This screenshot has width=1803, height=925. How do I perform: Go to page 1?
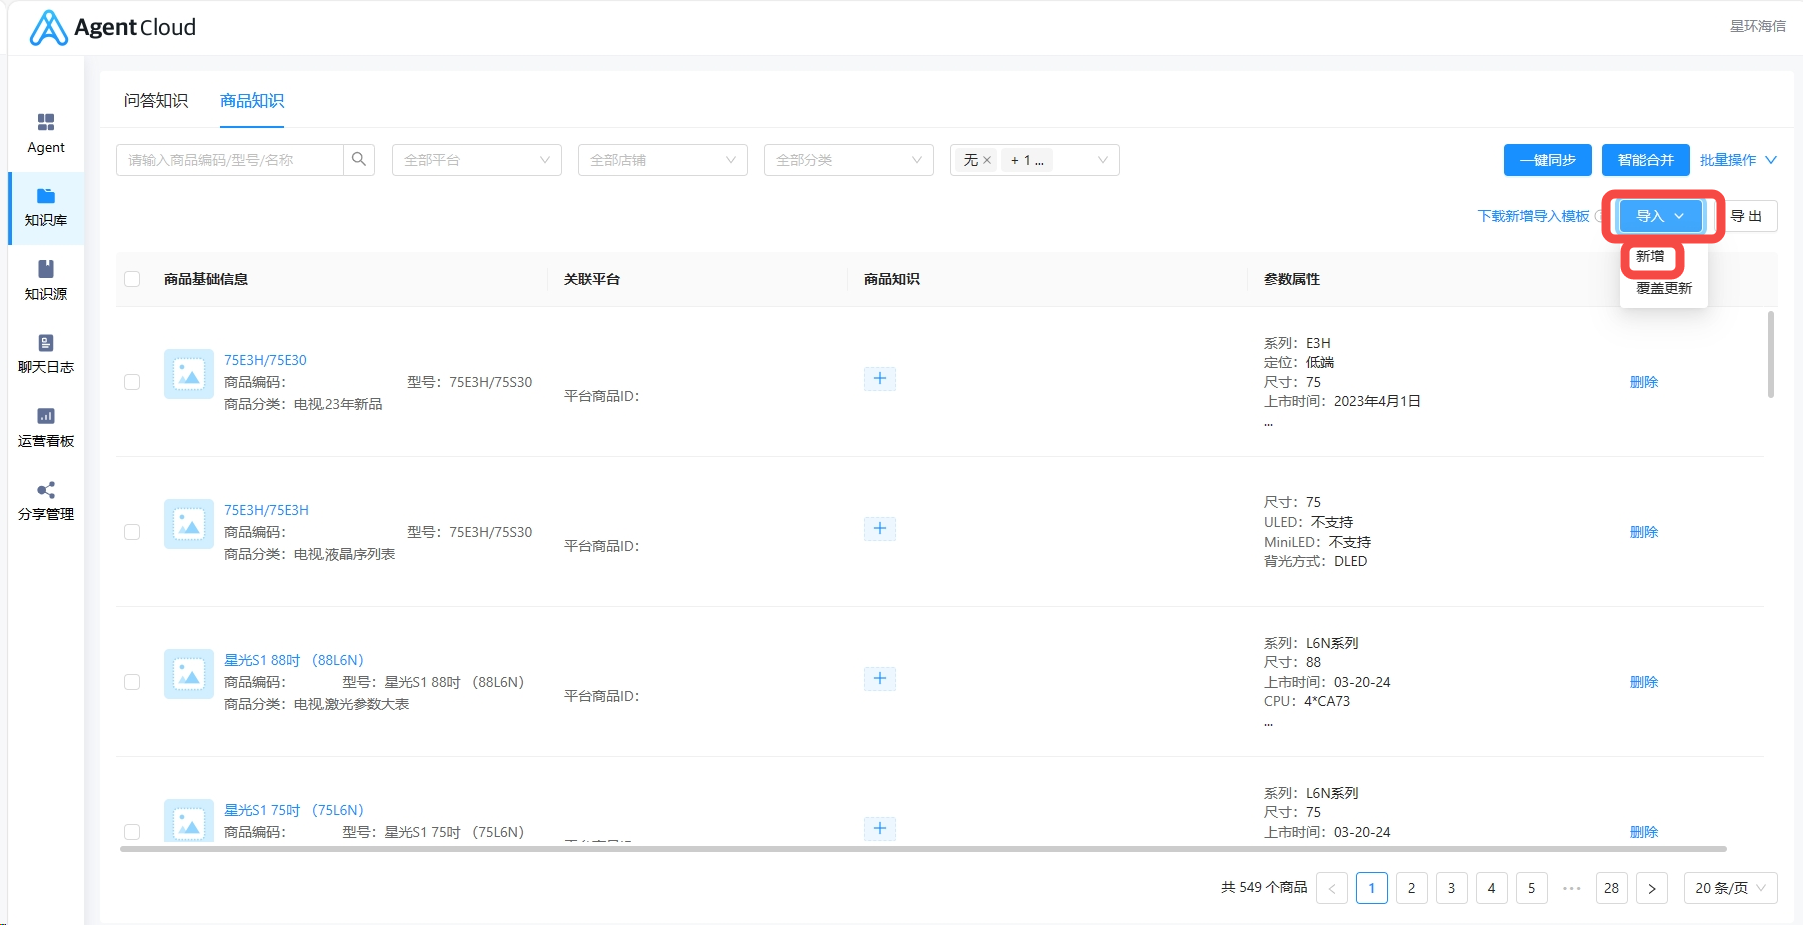pyautogui.click(x=1372, y=888)
